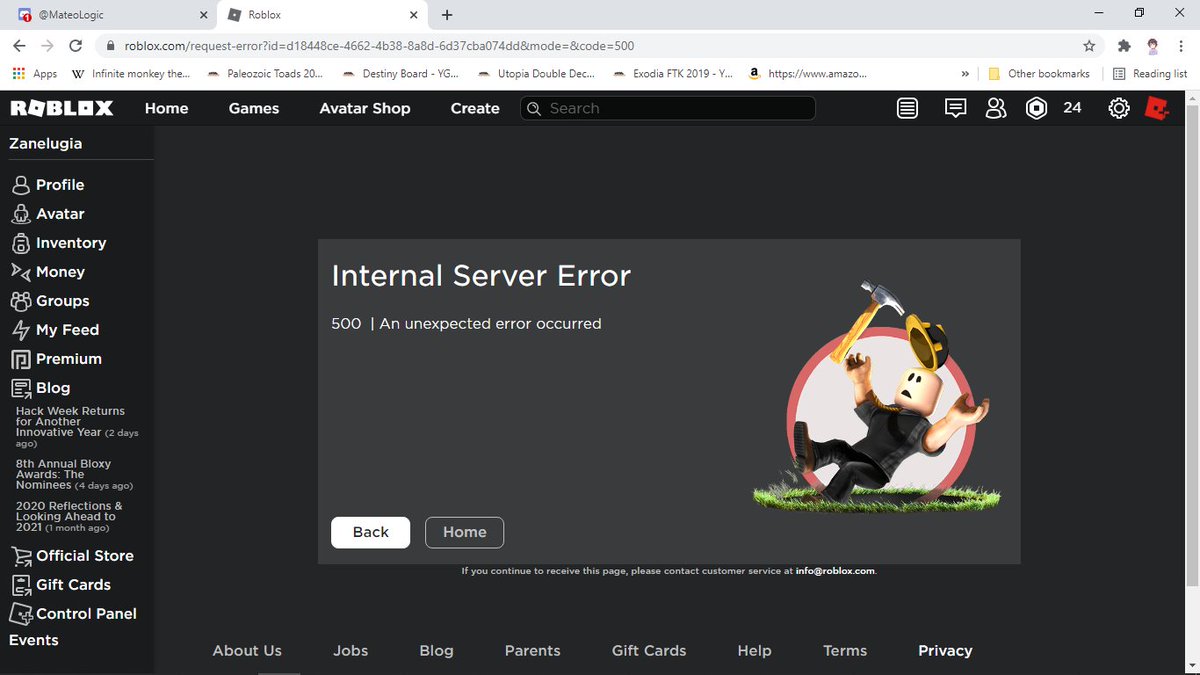Click the info@roblox.com email link
This screenshot has height=675, width=1200.
tap(835, 571)
